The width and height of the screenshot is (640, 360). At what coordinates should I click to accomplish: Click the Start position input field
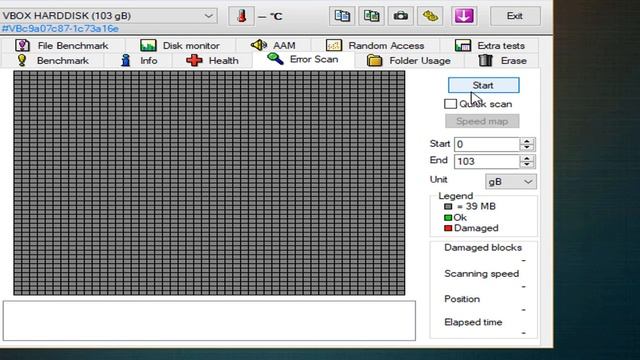pos(487,144)
